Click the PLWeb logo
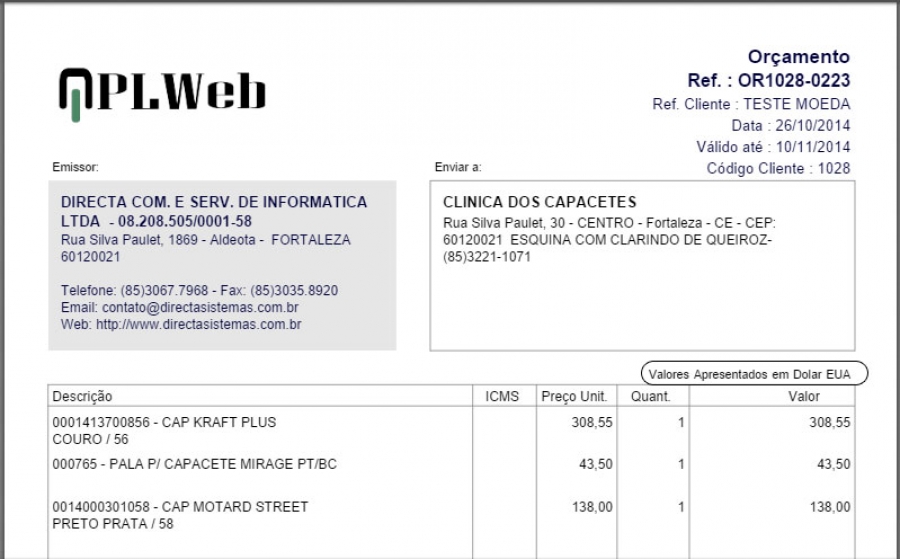 pyautogui.click(x=162, y=94)
